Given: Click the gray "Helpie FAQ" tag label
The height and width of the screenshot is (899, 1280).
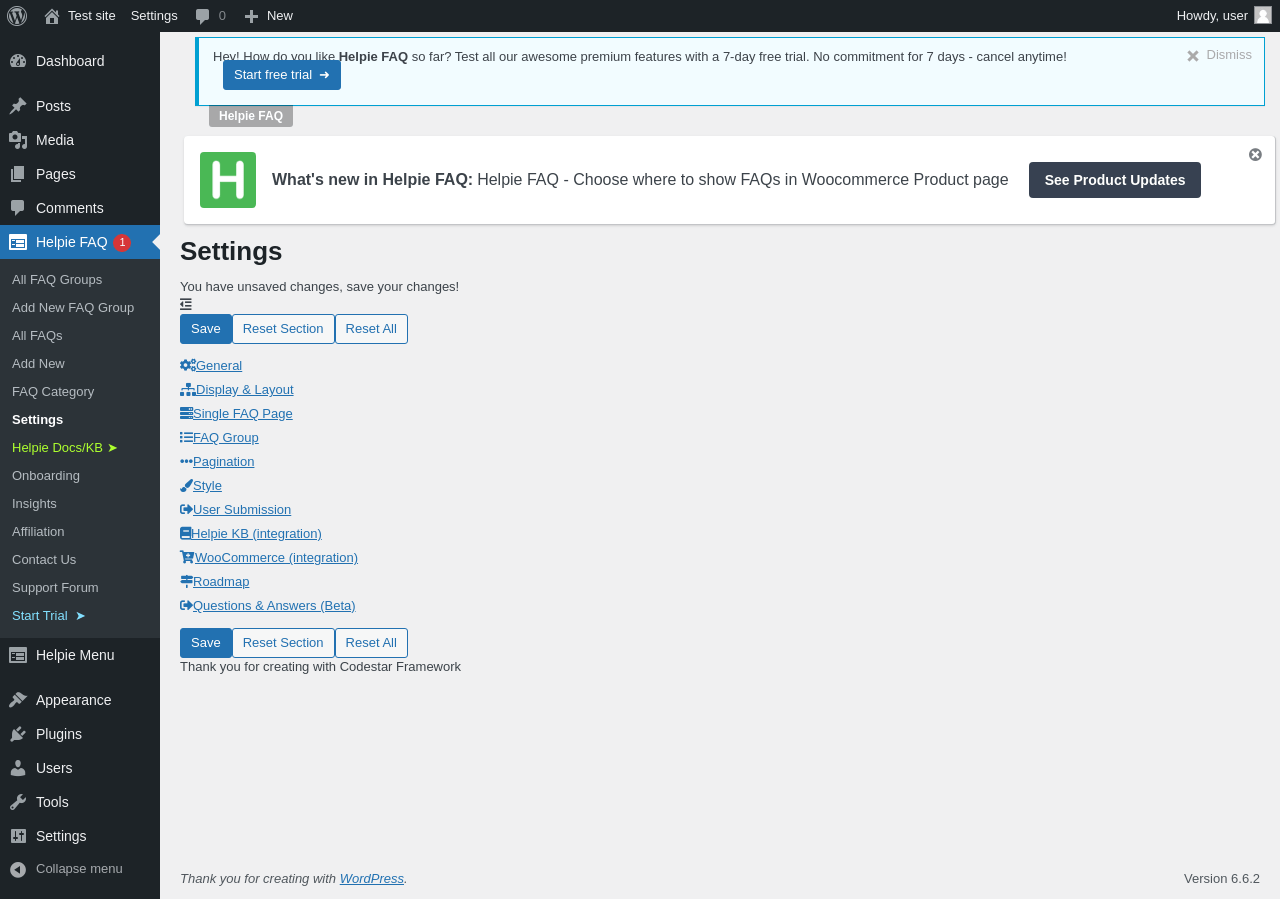Looking at the screenshot, I should coord(251,116).
